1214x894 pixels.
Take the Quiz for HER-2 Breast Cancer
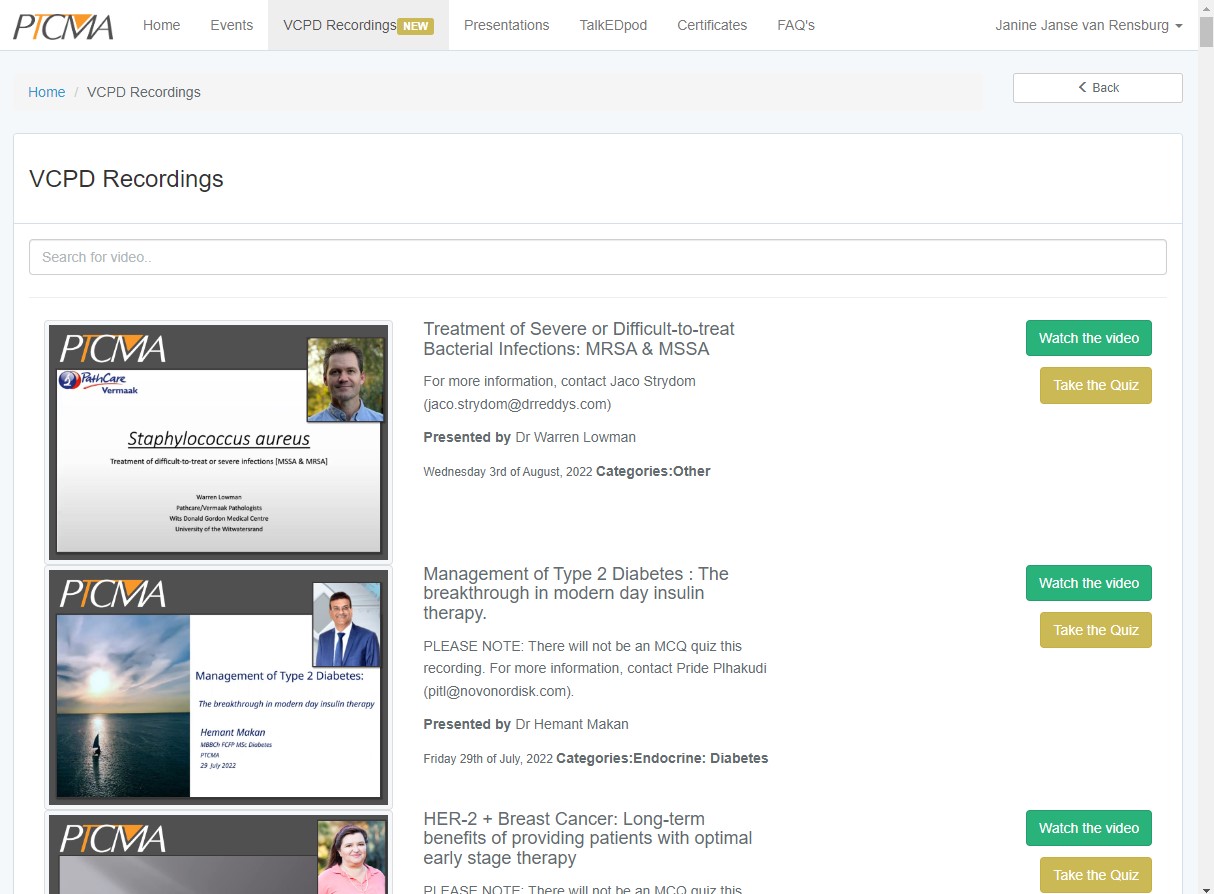point(1096,875)
